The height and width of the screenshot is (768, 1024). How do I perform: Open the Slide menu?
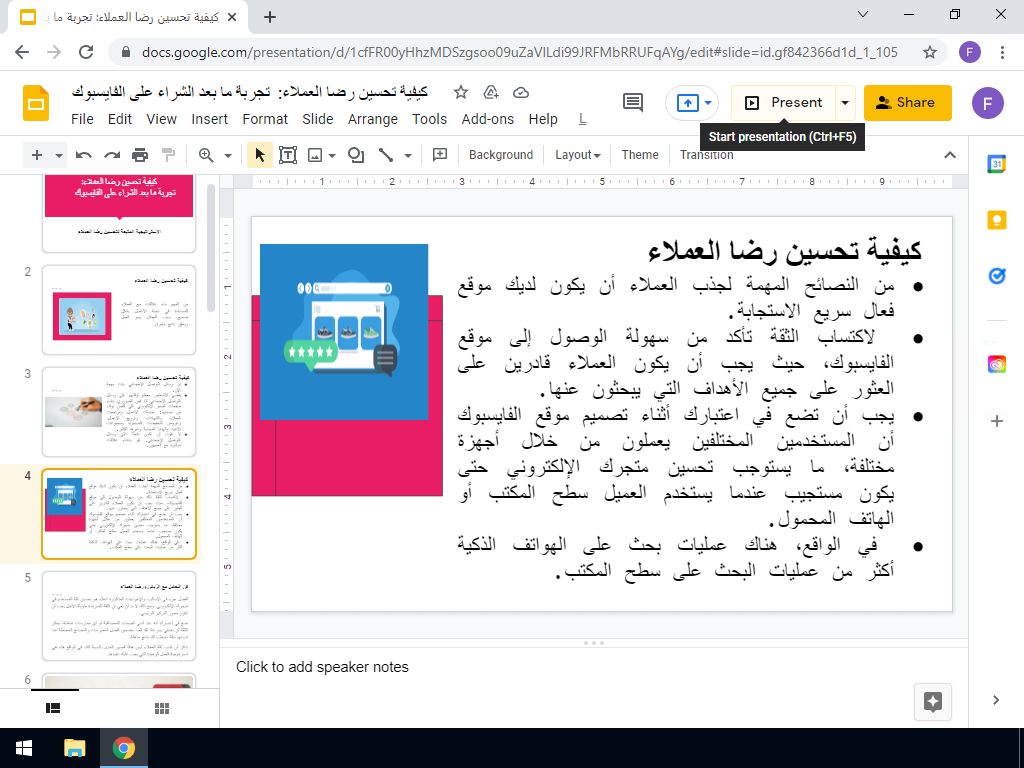(318, 119)
